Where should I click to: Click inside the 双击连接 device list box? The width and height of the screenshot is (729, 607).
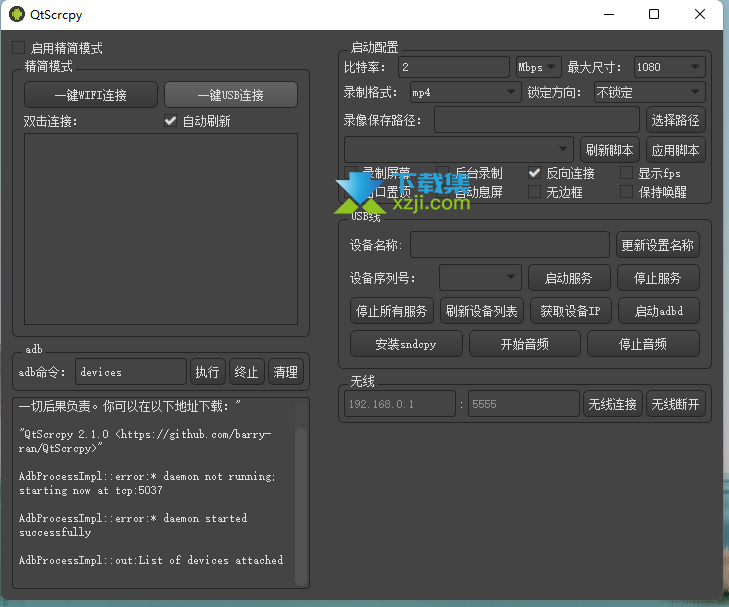161,229
